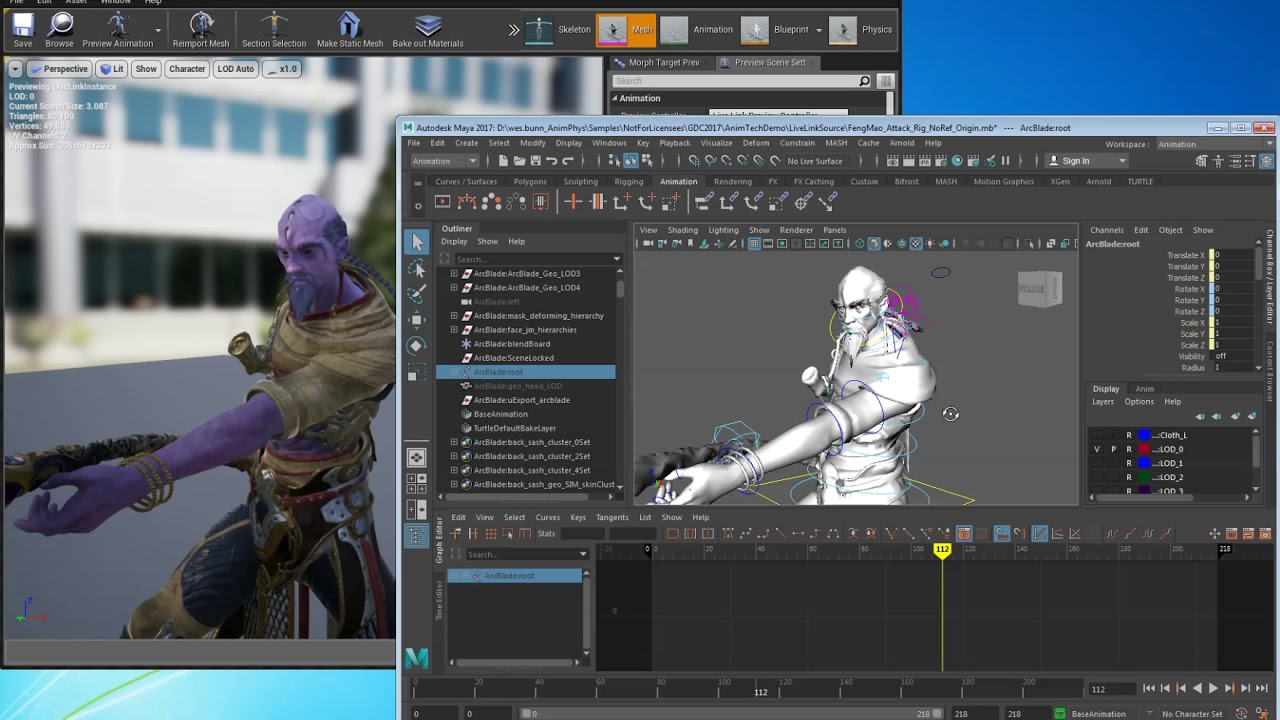
Task: Toggle V visibility for LOD_0 layer
Action: [1097, 449]
